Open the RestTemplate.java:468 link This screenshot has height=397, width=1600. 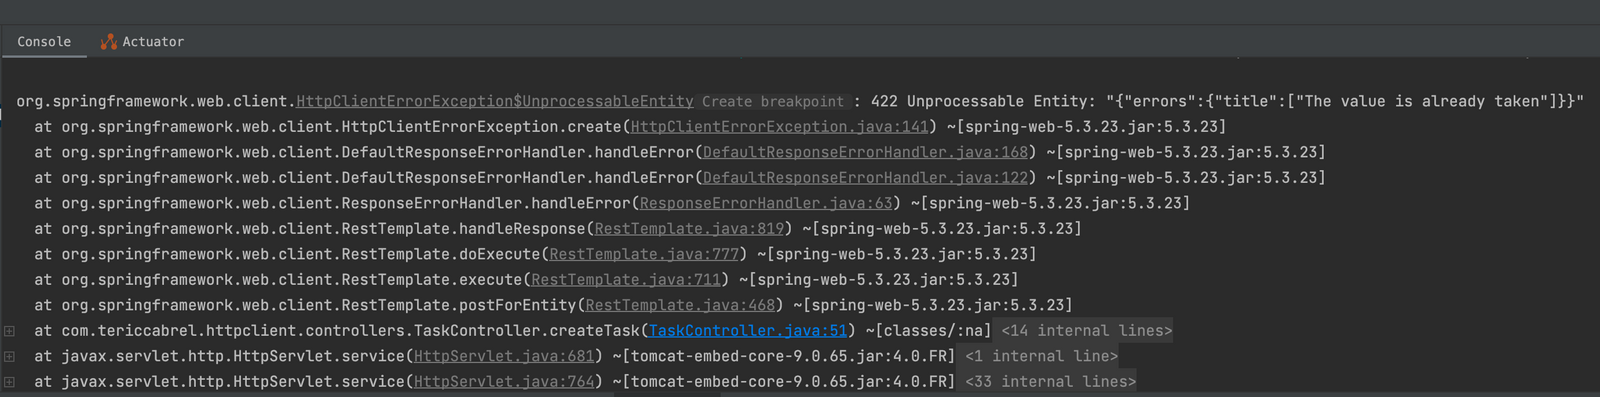tap(680, 306)
